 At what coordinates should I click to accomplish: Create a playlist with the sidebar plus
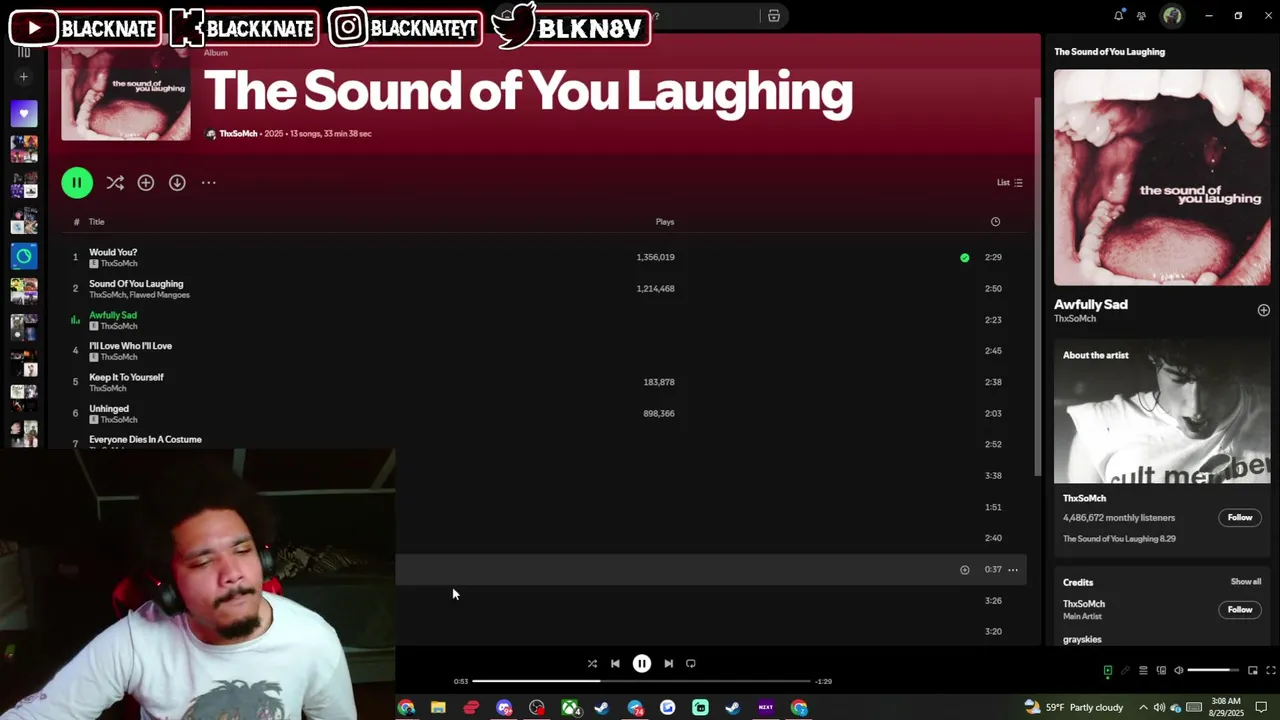pos(24,77)
